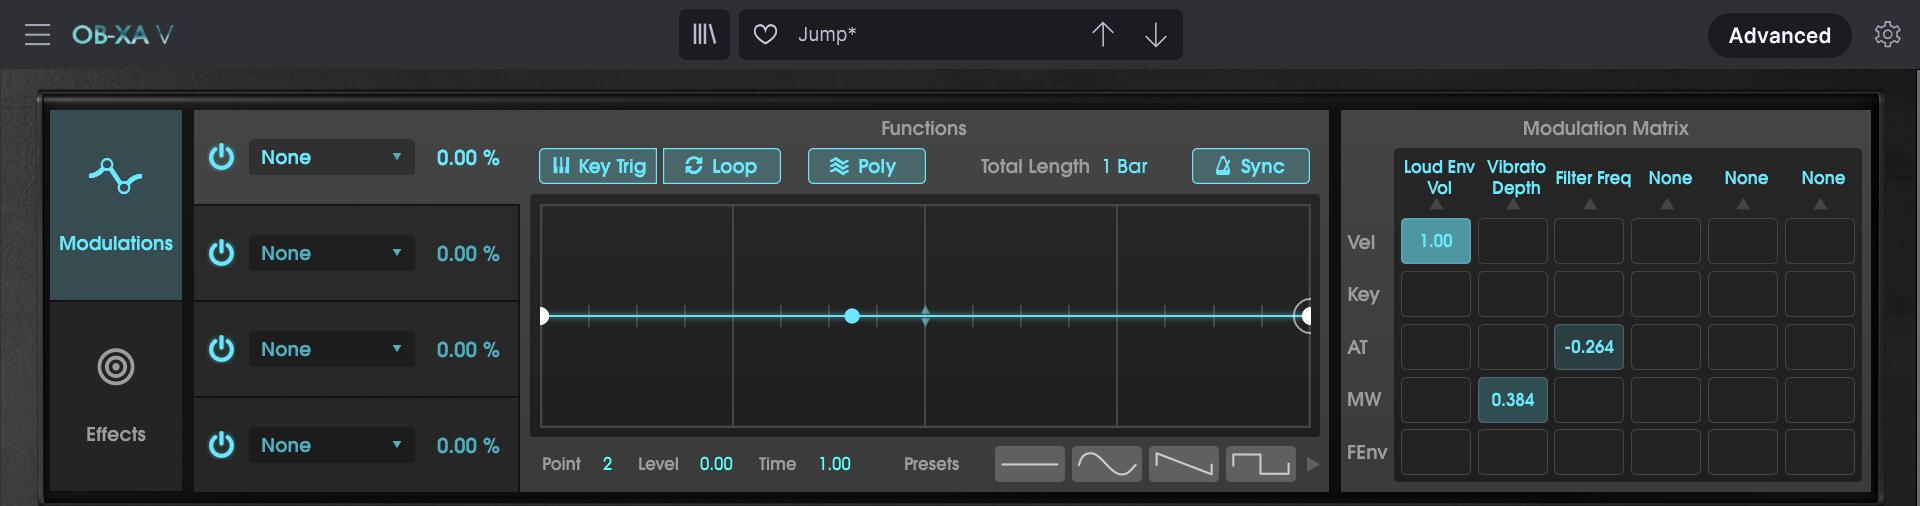The width and height of the screenshot is (1920, 506).
Task: Change Vibrato Depth matrix destination
Action: [x=1515, y=178]
